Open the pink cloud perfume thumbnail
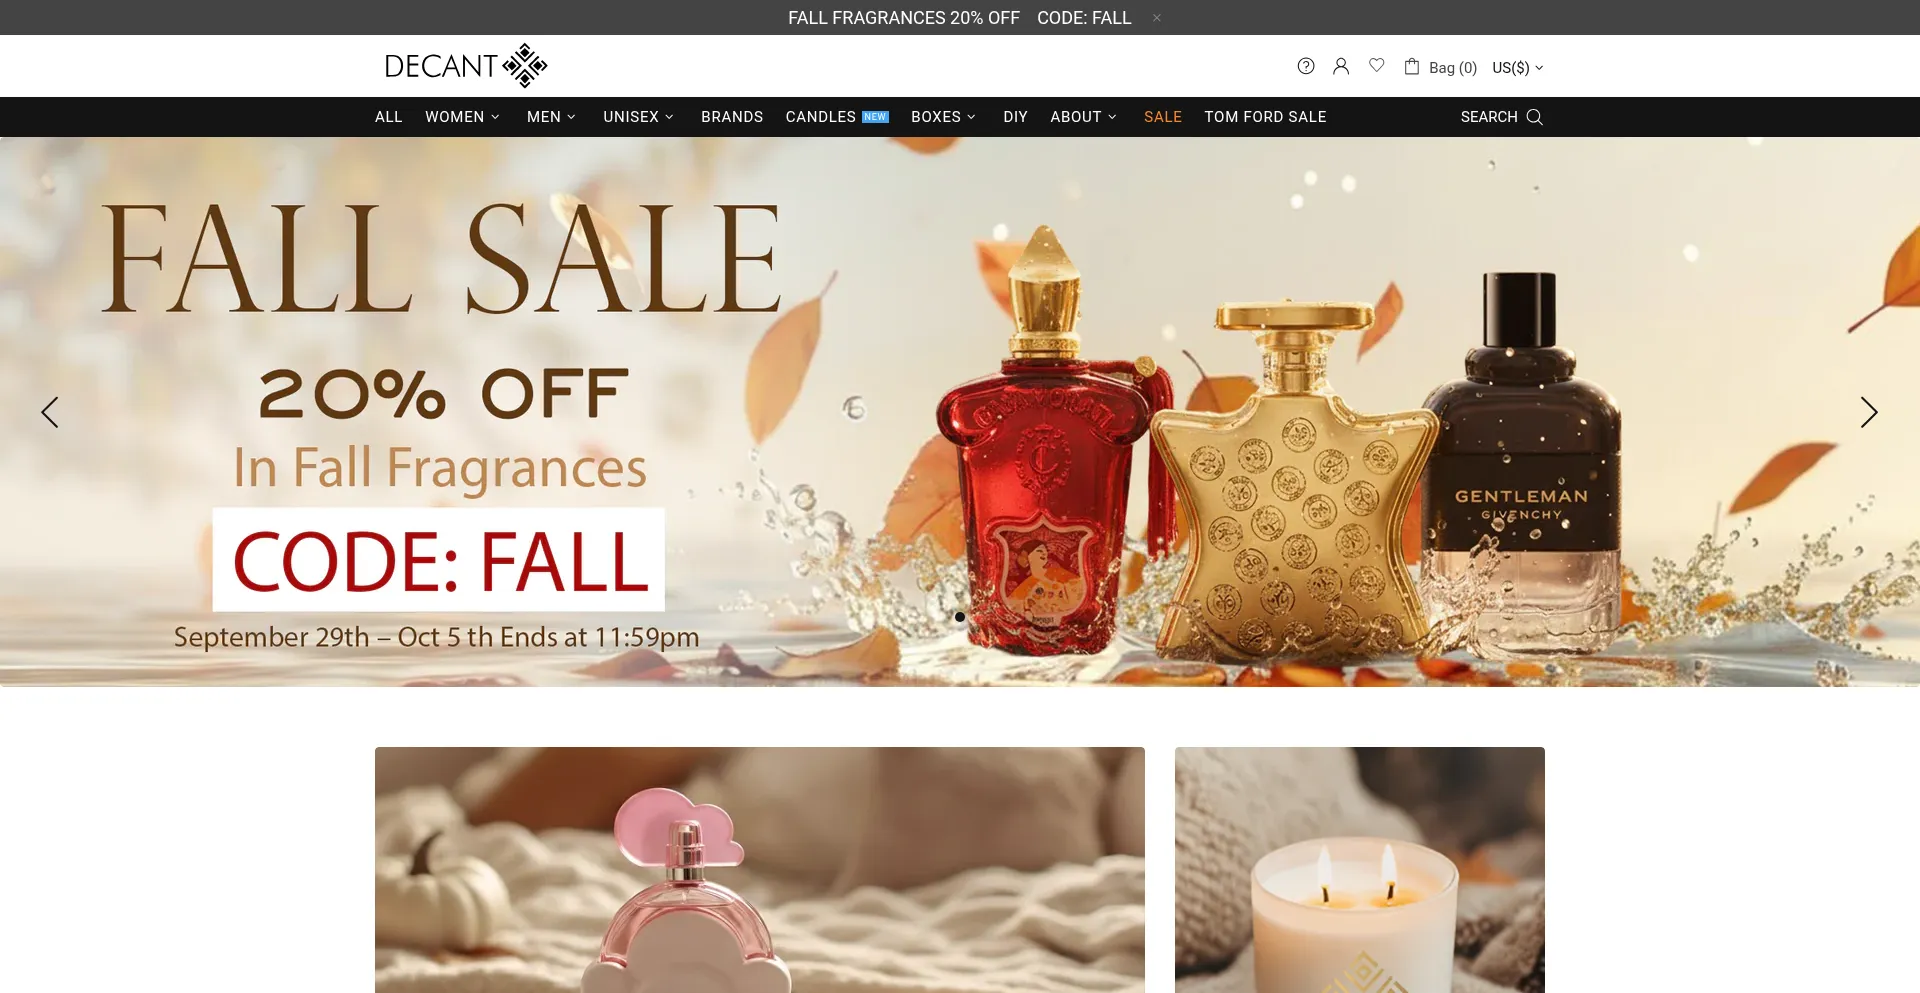 pos(760,870)
